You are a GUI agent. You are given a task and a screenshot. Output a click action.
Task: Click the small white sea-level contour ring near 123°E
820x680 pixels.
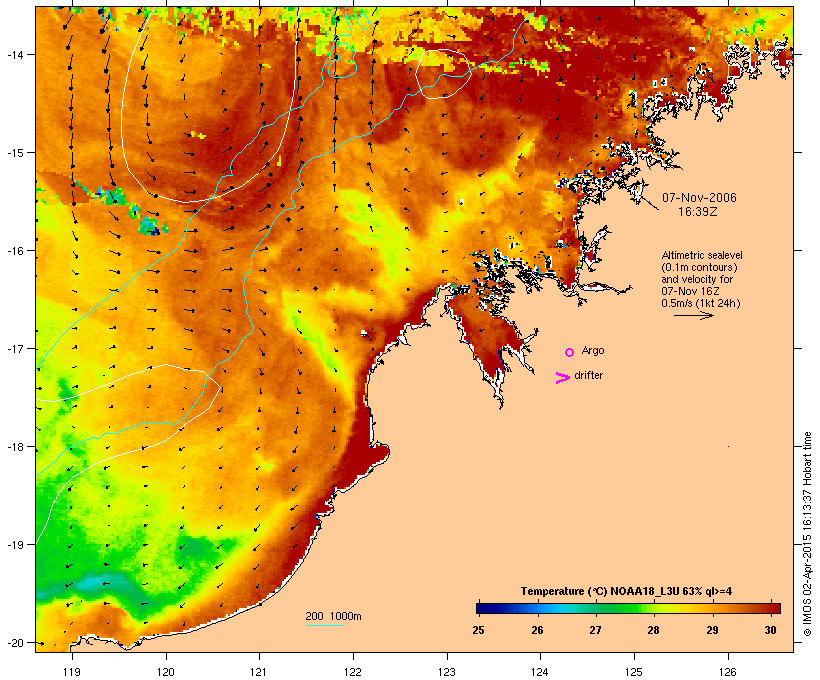click(443, 74)
